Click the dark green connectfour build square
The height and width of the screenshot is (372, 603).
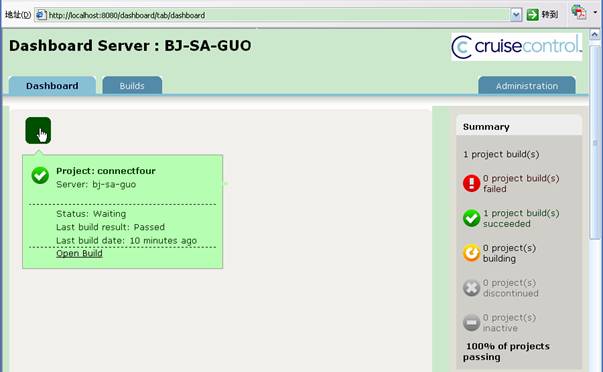tap(38, 130)
